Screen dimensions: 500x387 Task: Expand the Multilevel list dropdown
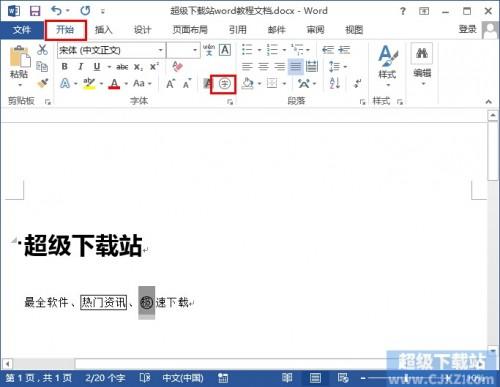click(x=308, y=50)
